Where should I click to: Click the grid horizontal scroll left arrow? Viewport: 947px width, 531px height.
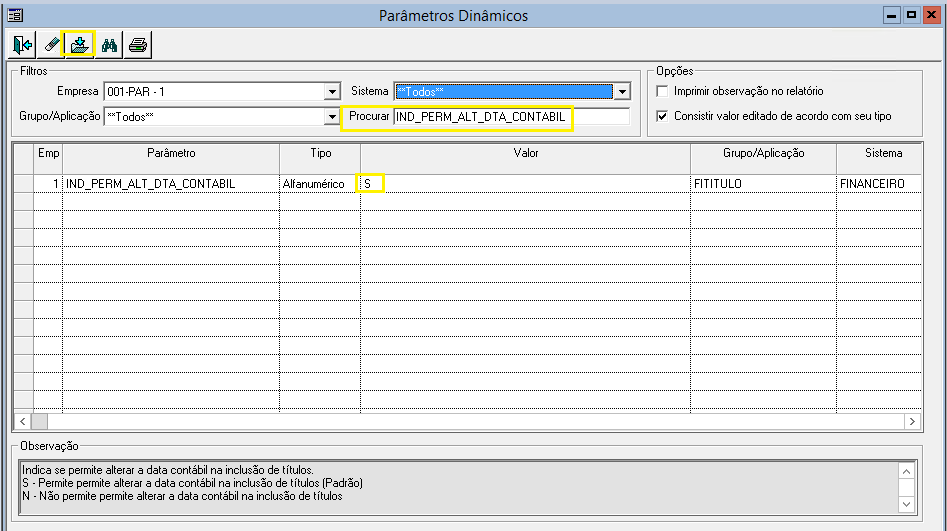pos(22,421)
